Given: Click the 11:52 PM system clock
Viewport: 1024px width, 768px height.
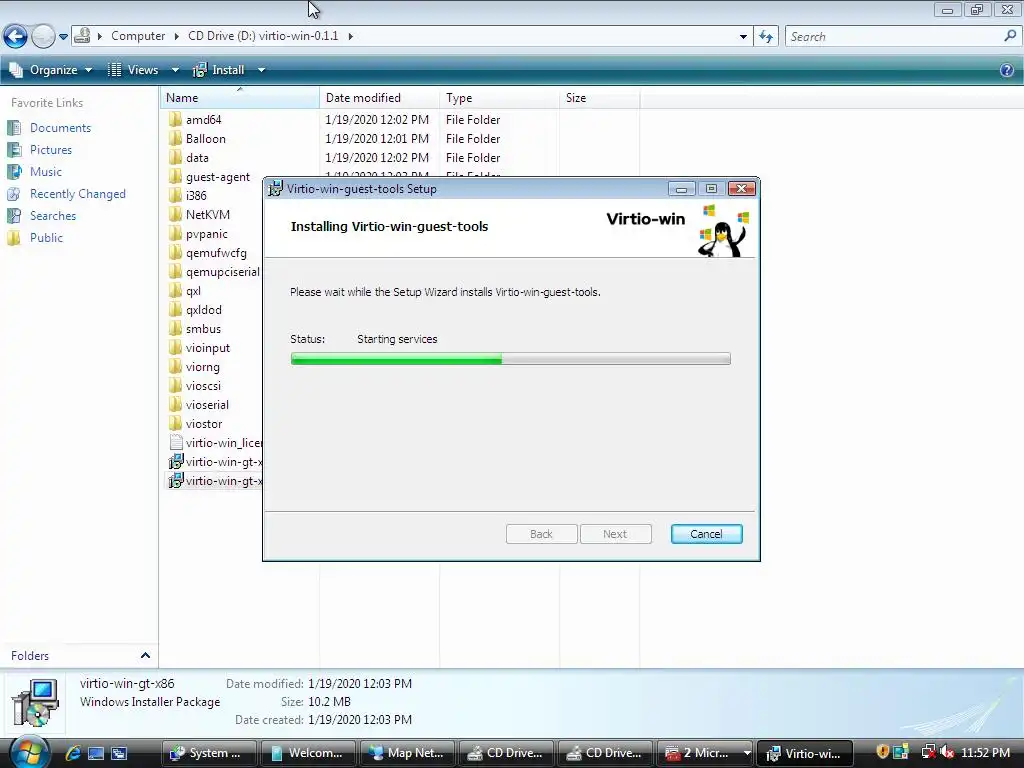Looking at the screenshot, I should click(x=986, y=752).
